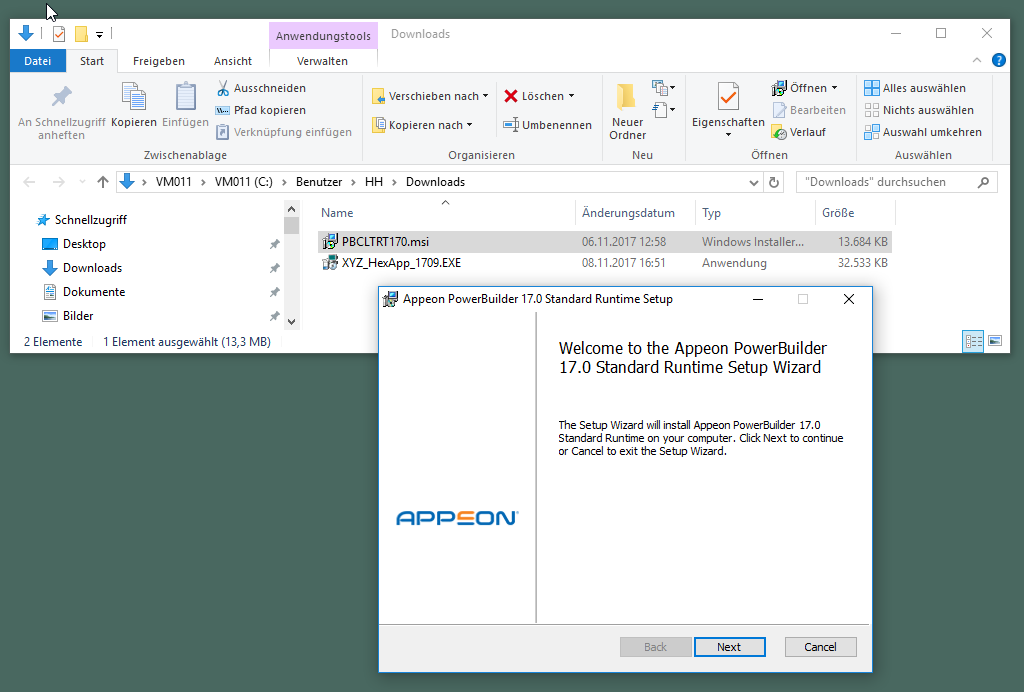Click the Bilder icon in navigation pane
Image resolution: width=1024 pixels, height=692 pixels.
(50, 316)
